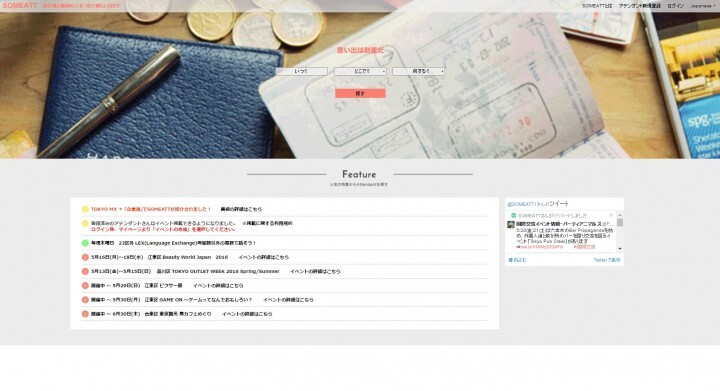Open details link for ピクサー展 event
Screen dimensions: 720x391
218,285
